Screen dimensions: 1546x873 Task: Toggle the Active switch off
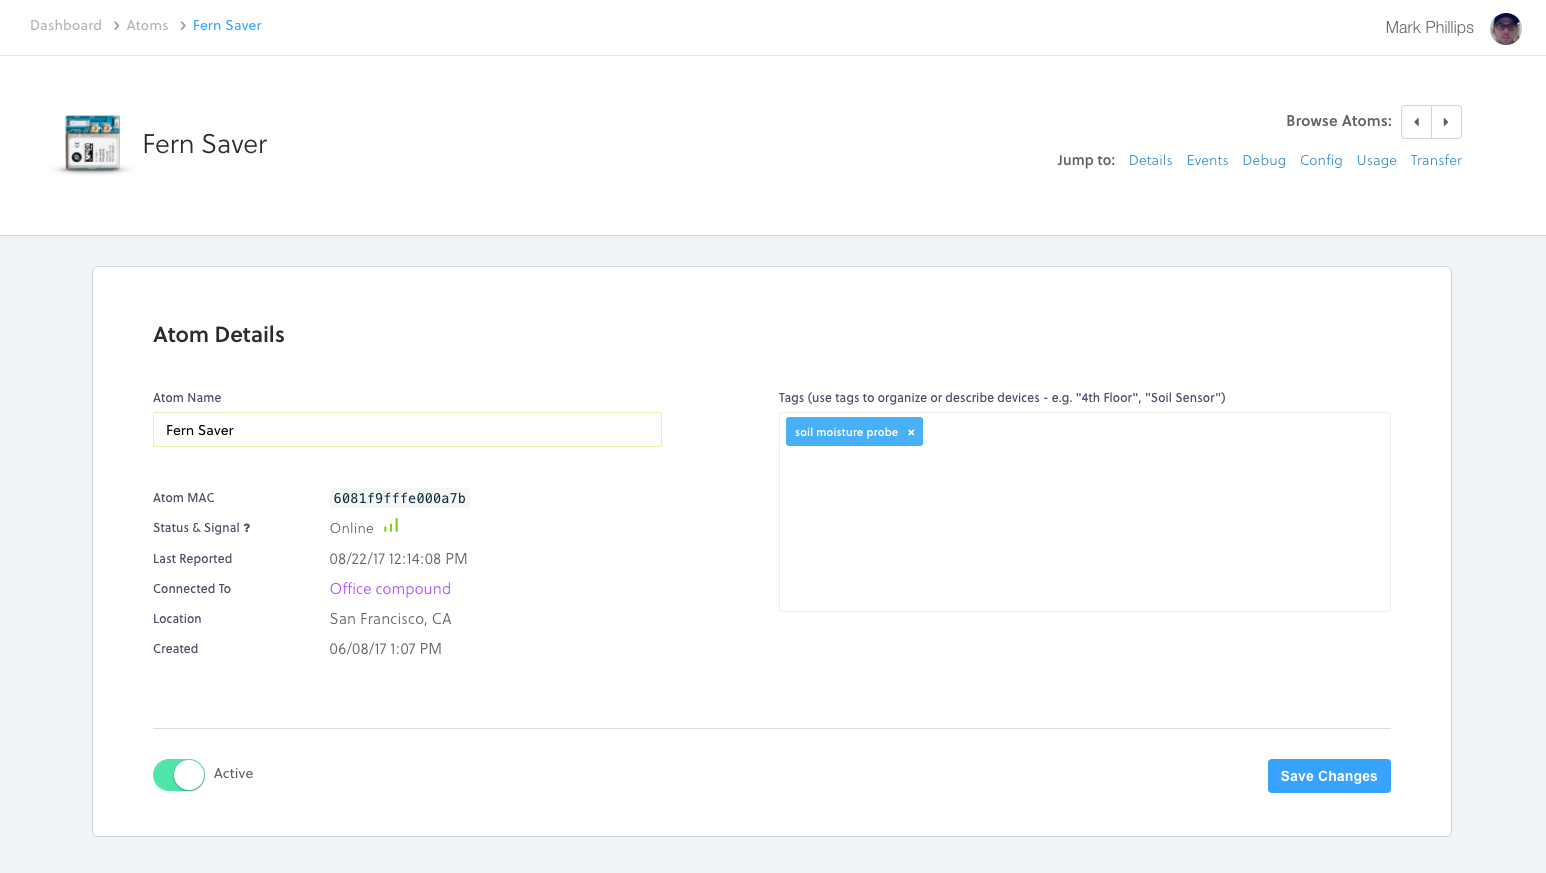179,775
